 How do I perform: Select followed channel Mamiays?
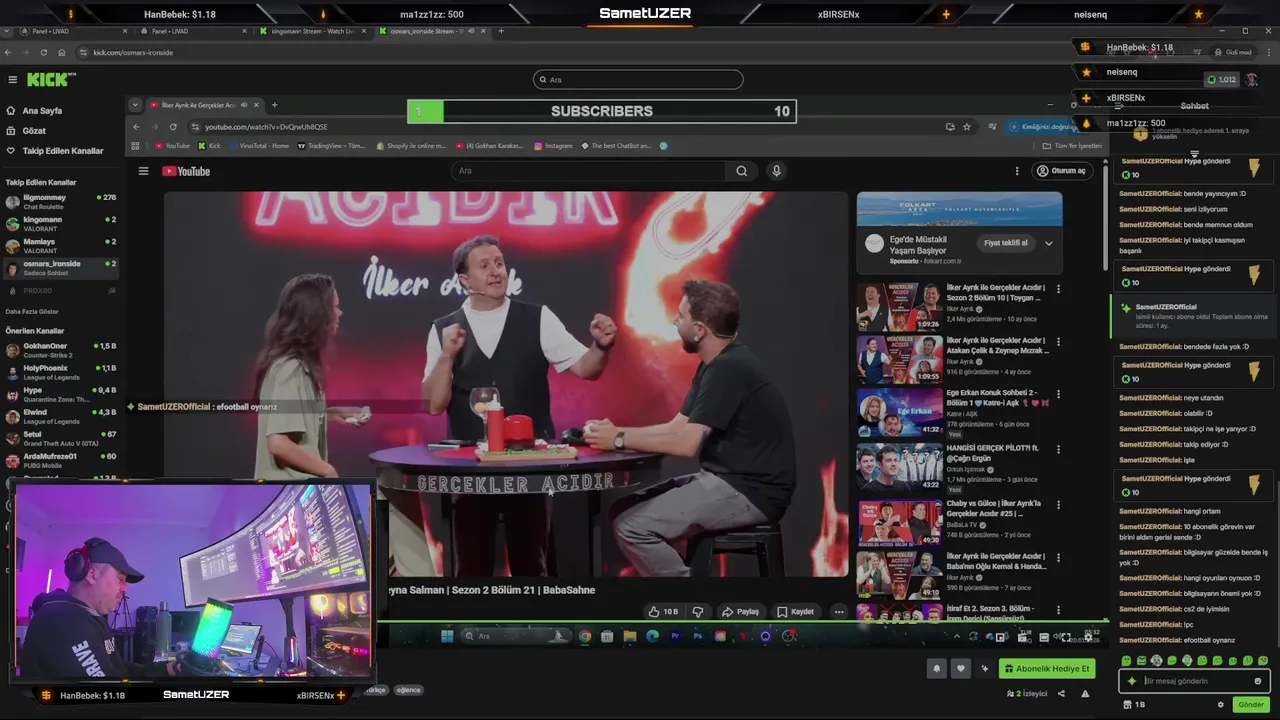[x=60, y=246]
